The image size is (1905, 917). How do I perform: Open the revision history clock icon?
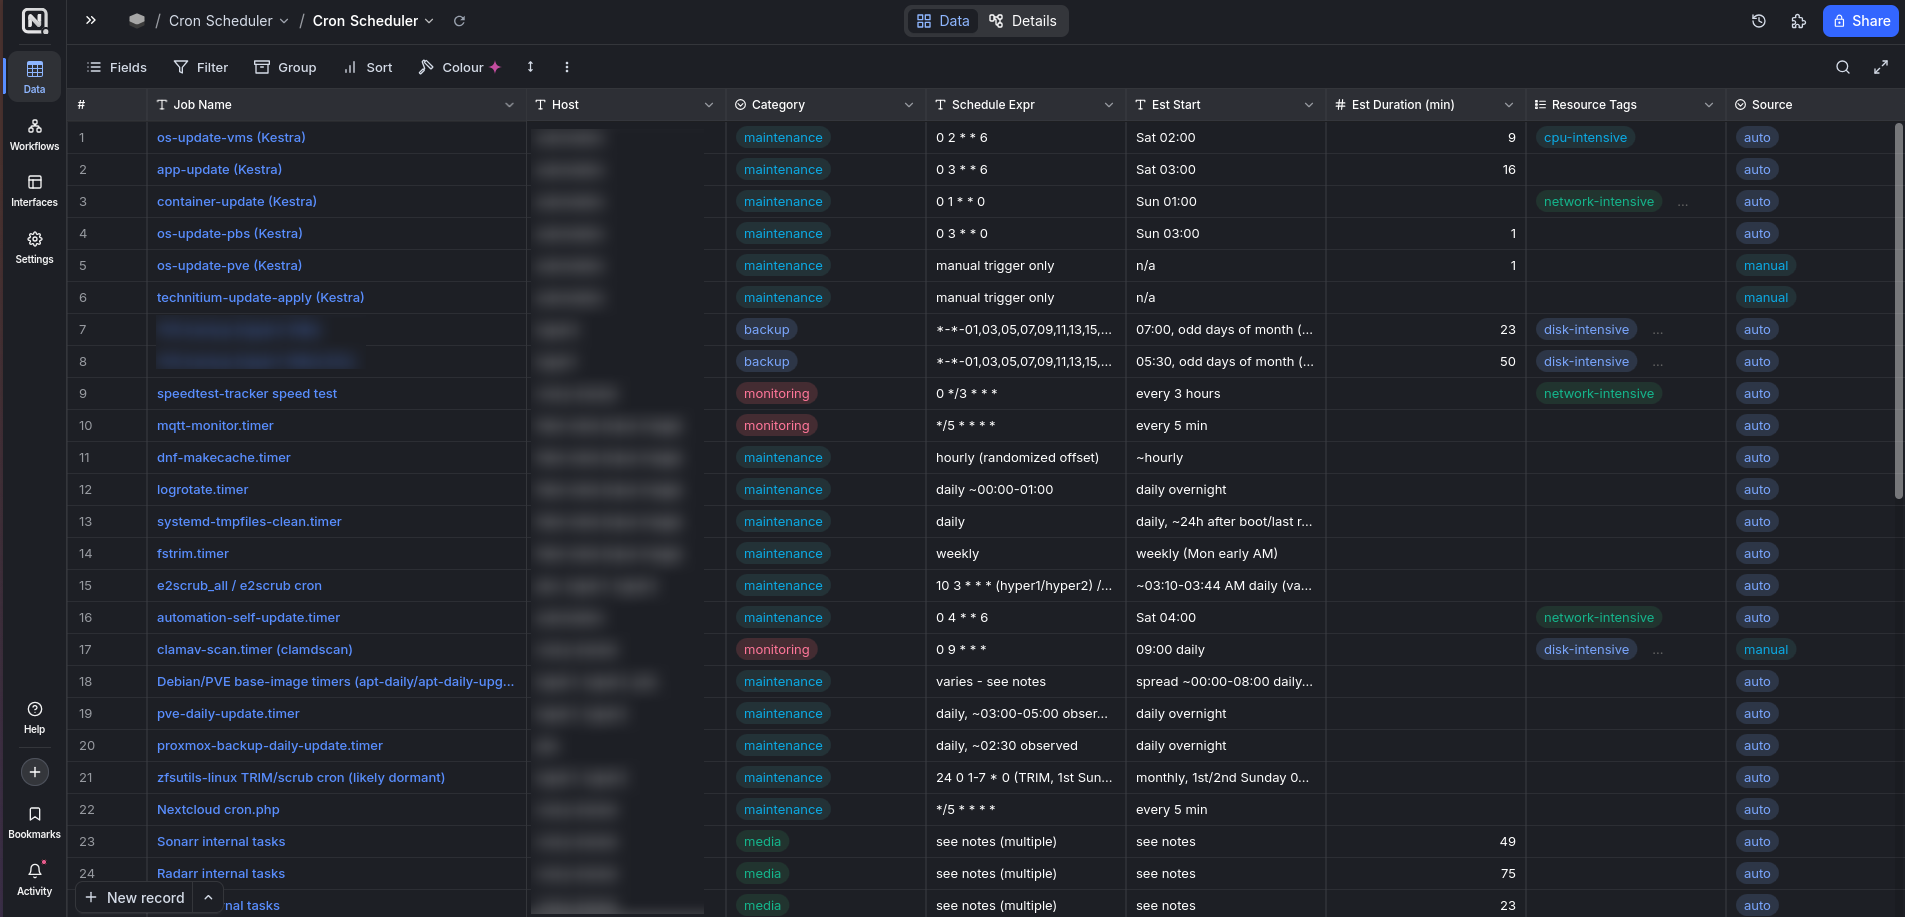1759,21
